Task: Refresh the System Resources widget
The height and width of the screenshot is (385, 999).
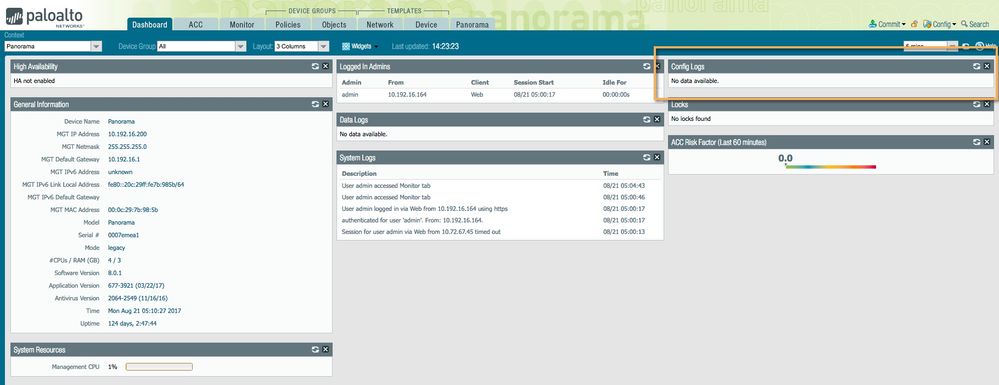Action: (315, 349)
